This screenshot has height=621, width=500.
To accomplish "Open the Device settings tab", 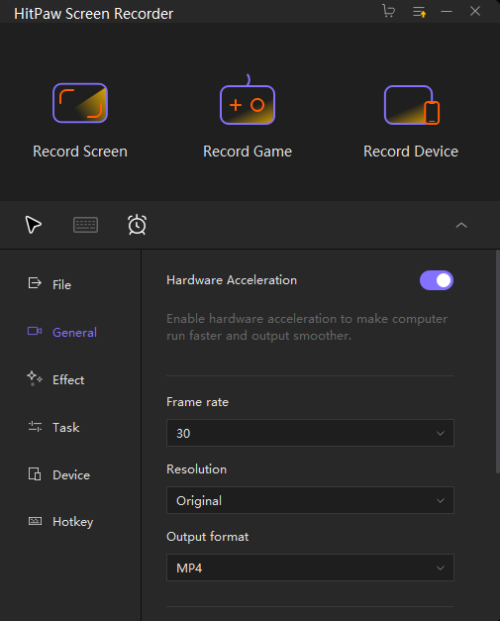I will click(59, 474).
